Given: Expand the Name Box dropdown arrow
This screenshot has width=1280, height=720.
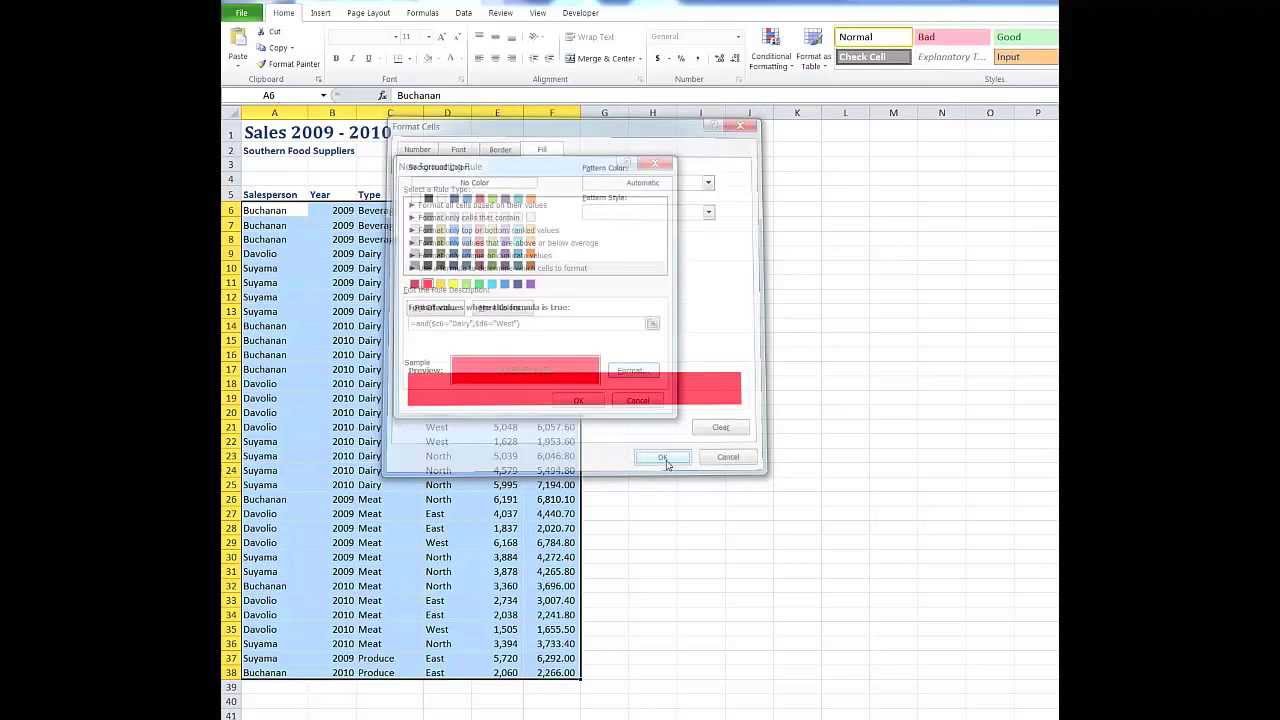Looking at the screenshot, I should coord(323,96).
